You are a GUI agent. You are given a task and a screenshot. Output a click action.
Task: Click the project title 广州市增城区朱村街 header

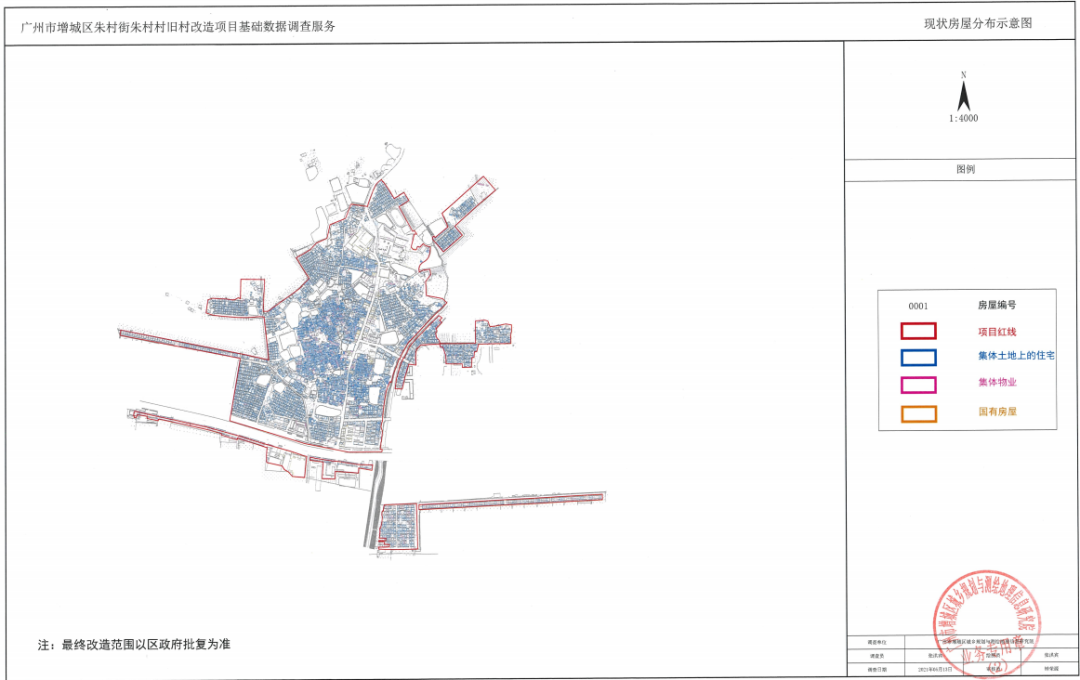(x=178, y=27)
